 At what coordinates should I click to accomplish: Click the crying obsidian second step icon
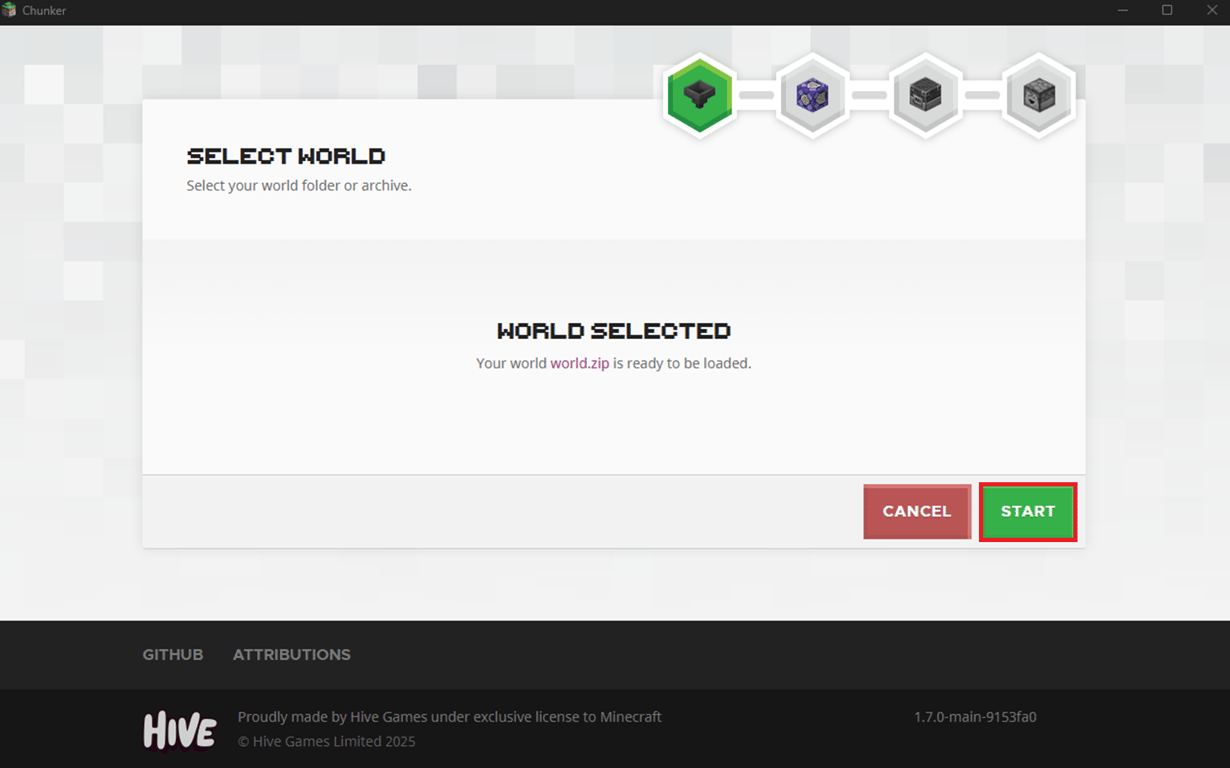(x=812, y=96)
